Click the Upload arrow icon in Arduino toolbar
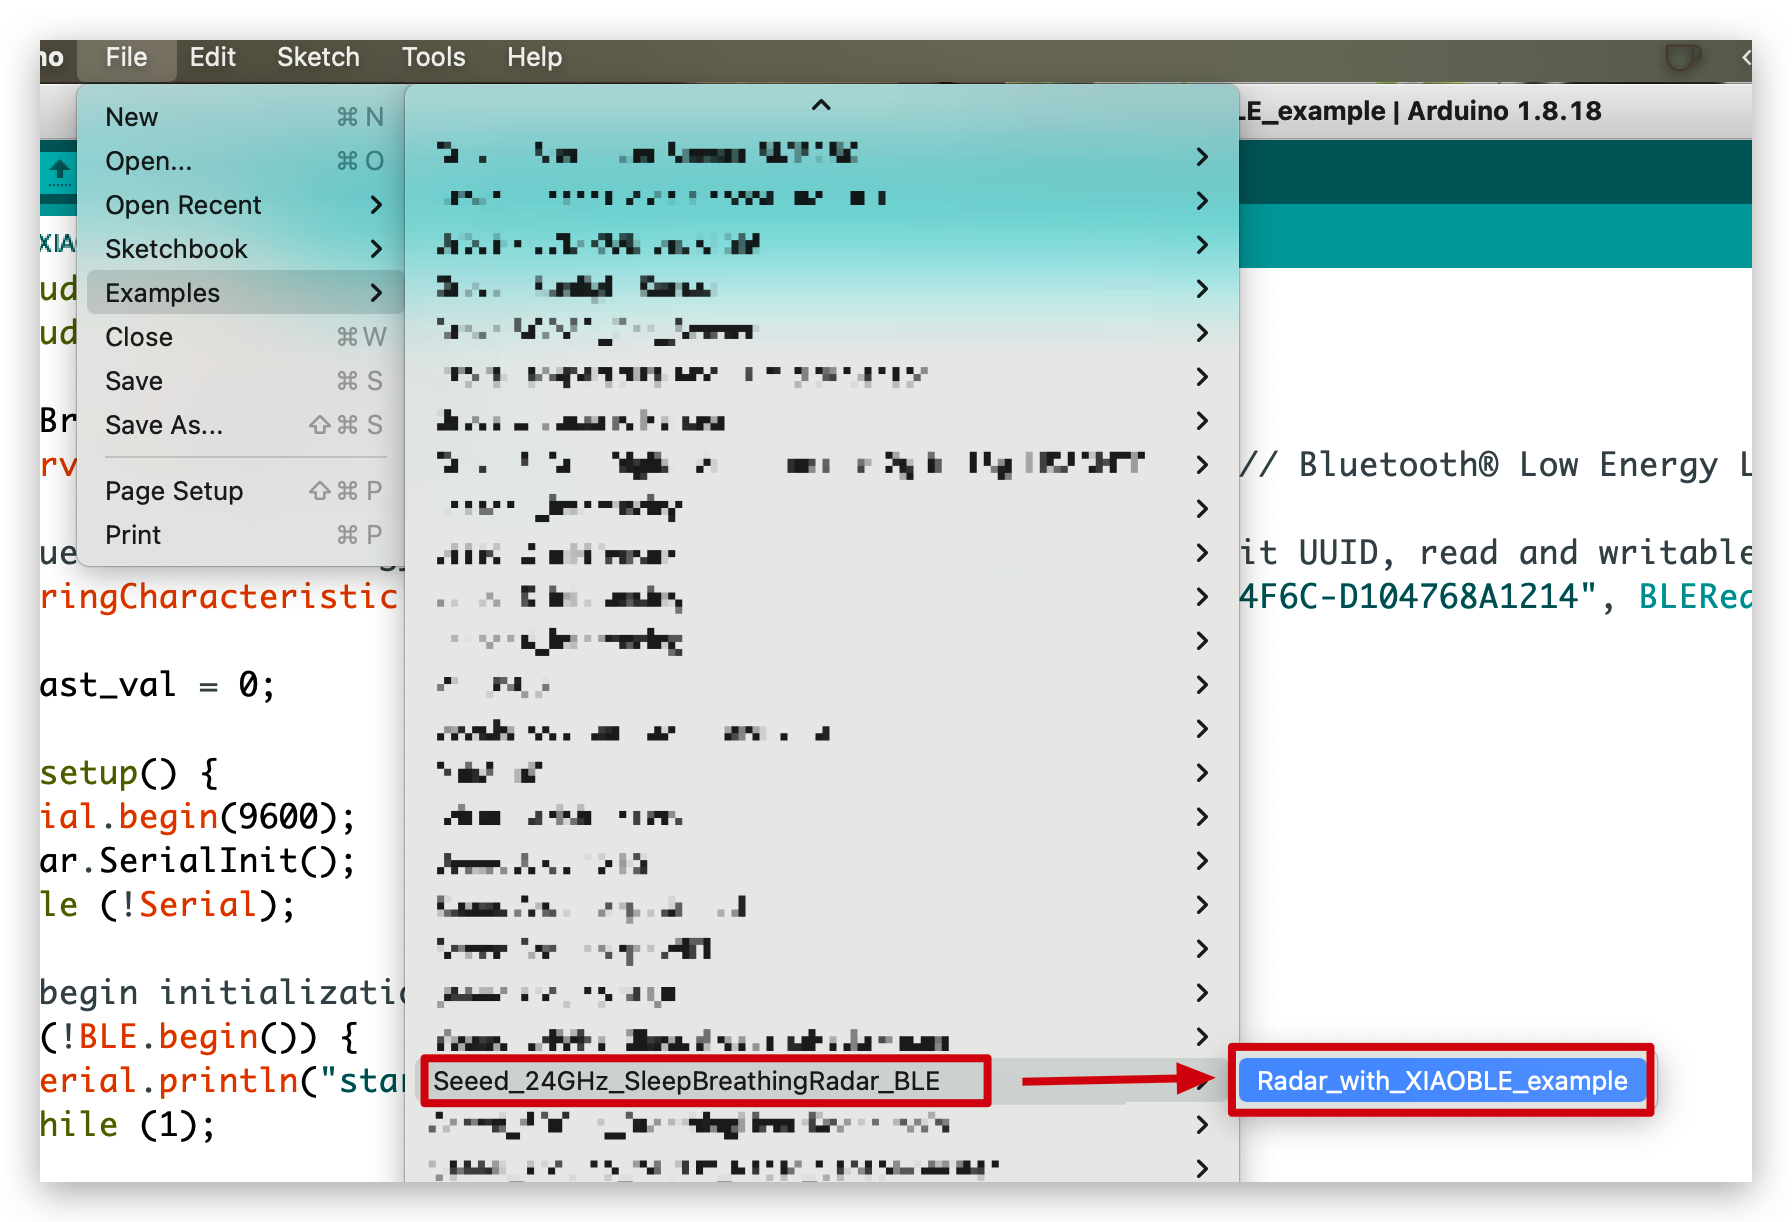Viewport: 1792px width, 1222px height. [x=60, y=173]
